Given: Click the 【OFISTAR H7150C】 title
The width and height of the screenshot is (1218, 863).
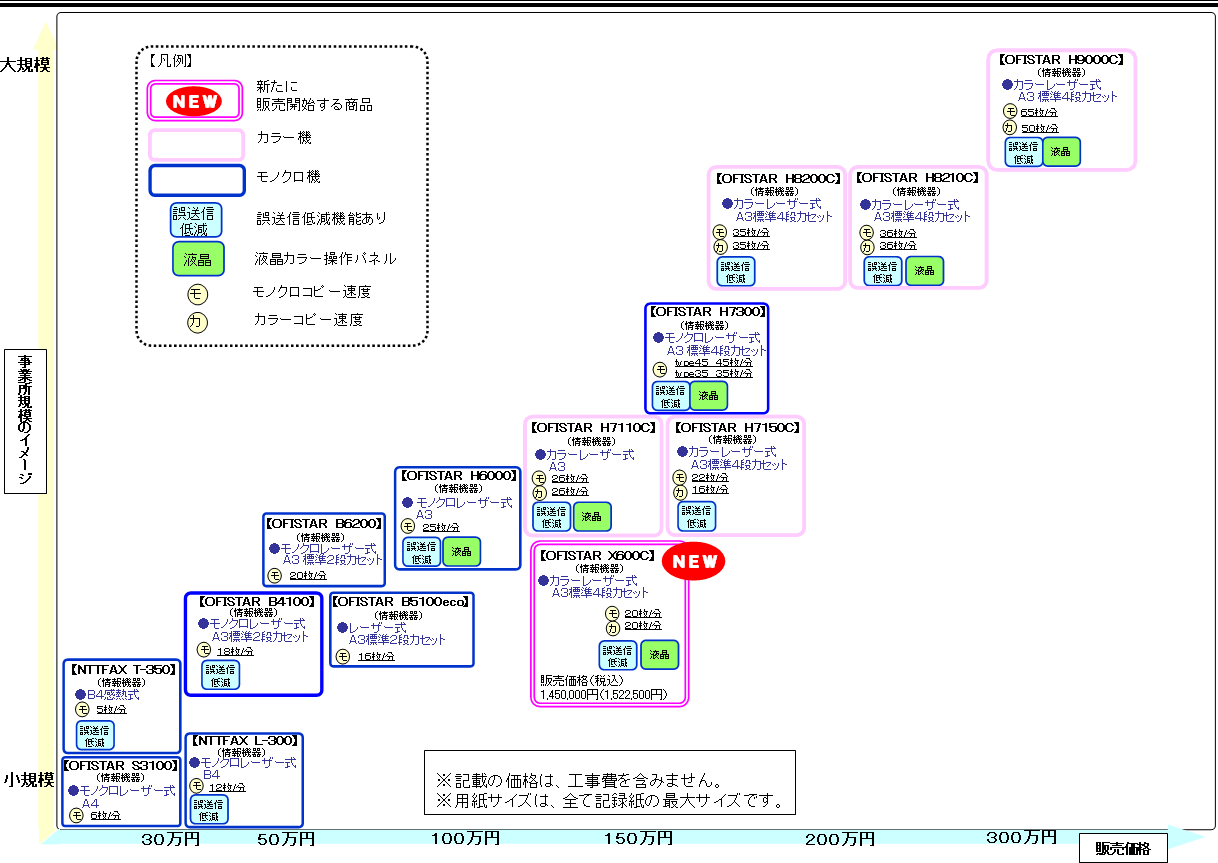Looking at the screenshot, I should 737,427.
